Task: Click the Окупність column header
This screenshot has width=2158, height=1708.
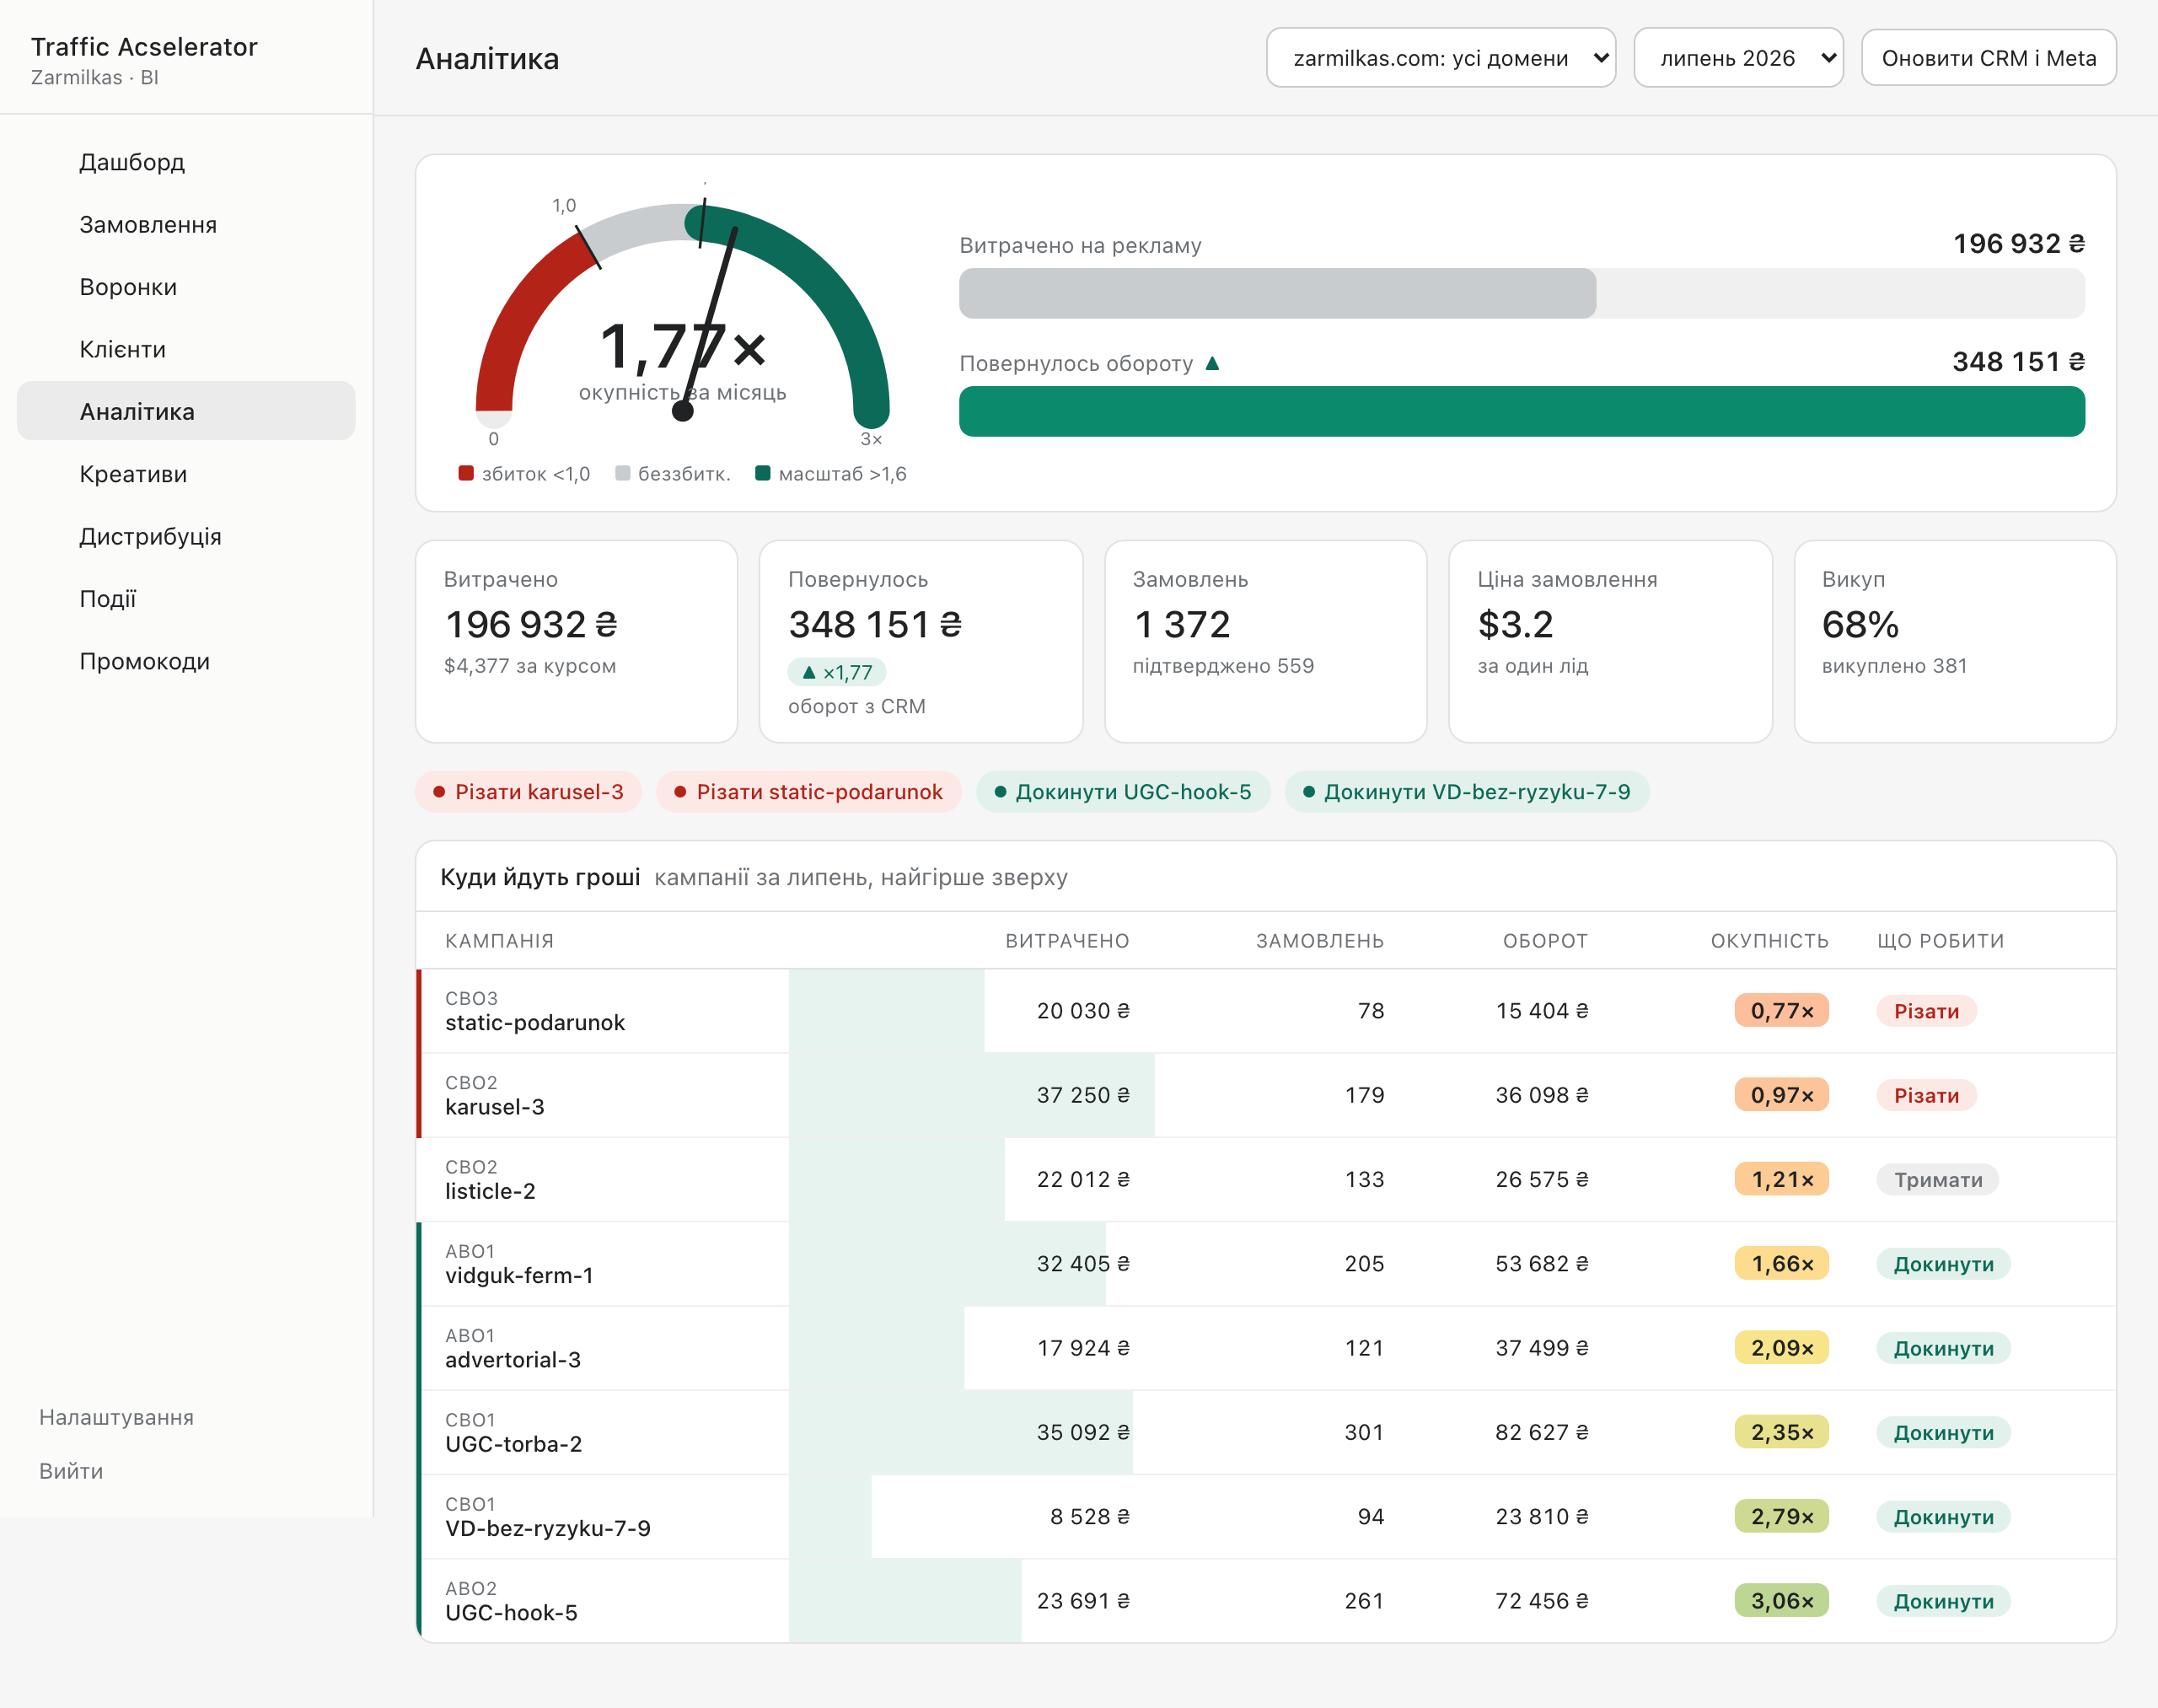Action: click(1769, 941)
